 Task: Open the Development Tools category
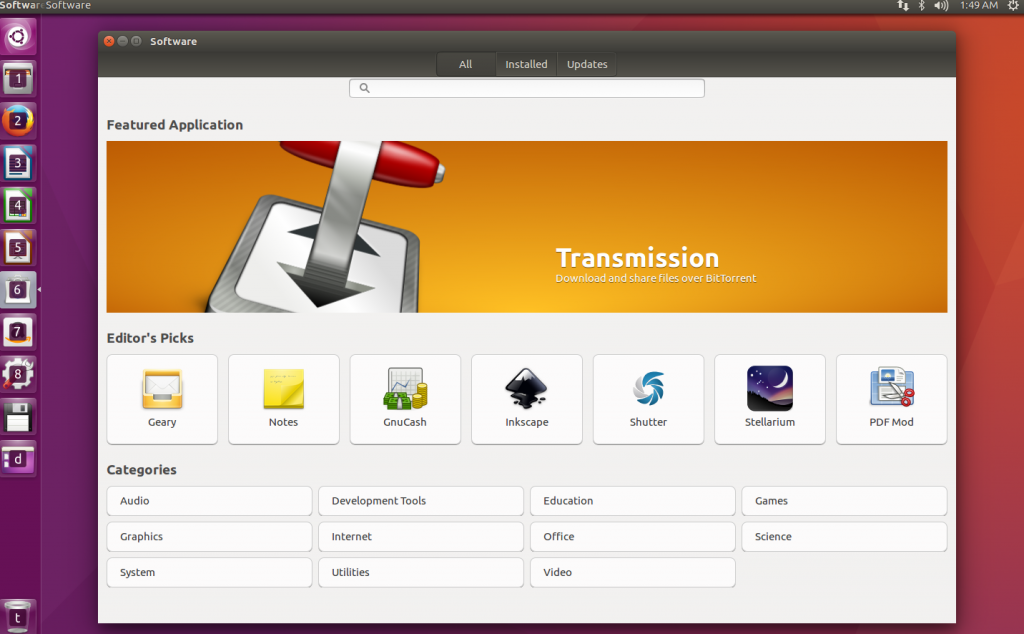click(x=421, y=501)
